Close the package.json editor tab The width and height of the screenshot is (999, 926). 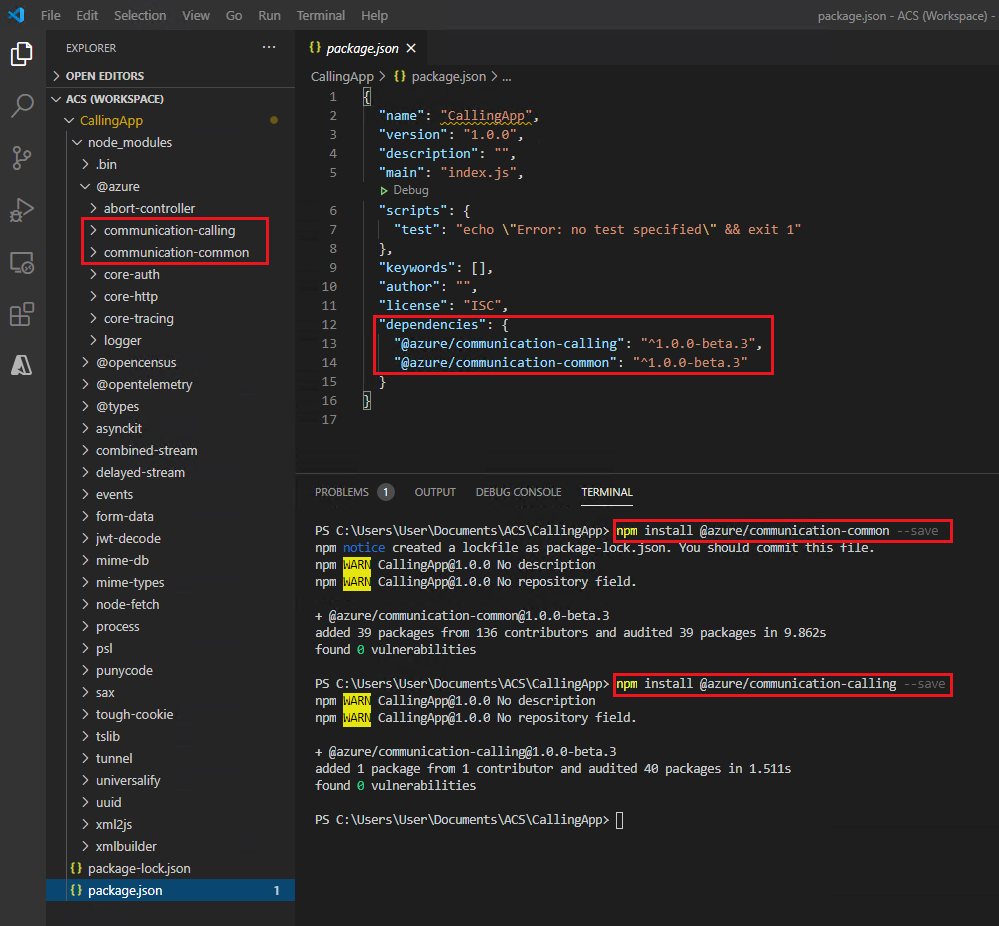410,48
